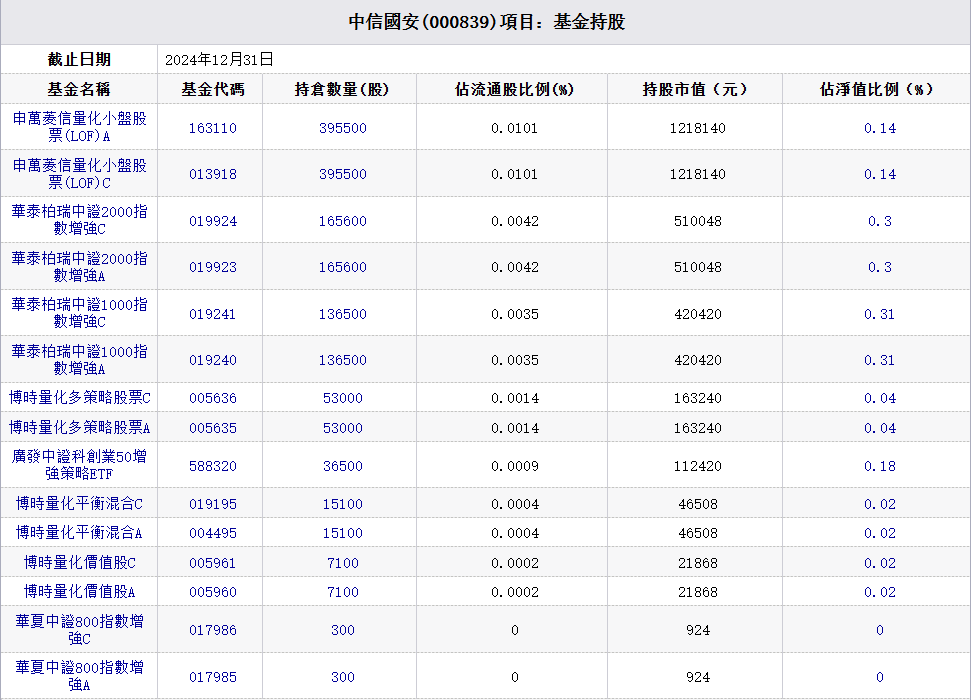Click fund code 019924
This screenshot has height=700, width=971.
coord(212,221)
